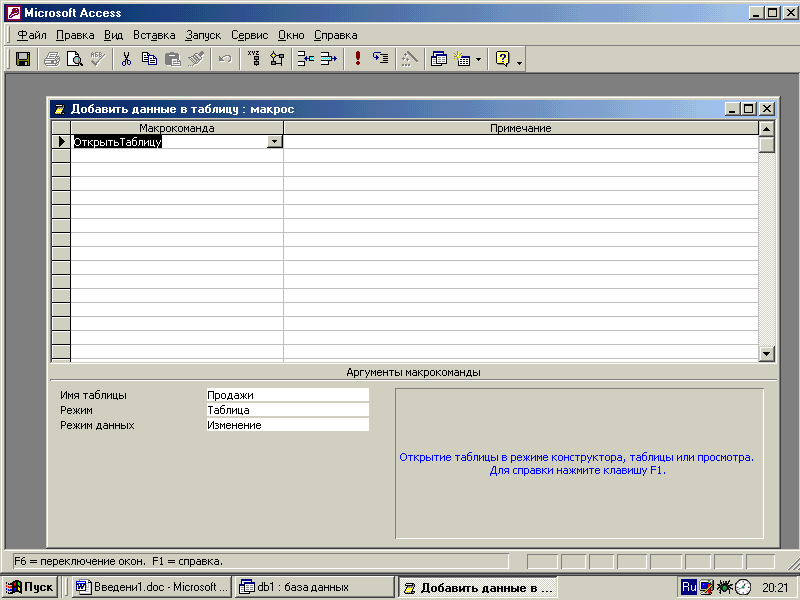The image size is (800, 600).
Task: Click the Ru language indicator in tray
Action: point(689,587)
